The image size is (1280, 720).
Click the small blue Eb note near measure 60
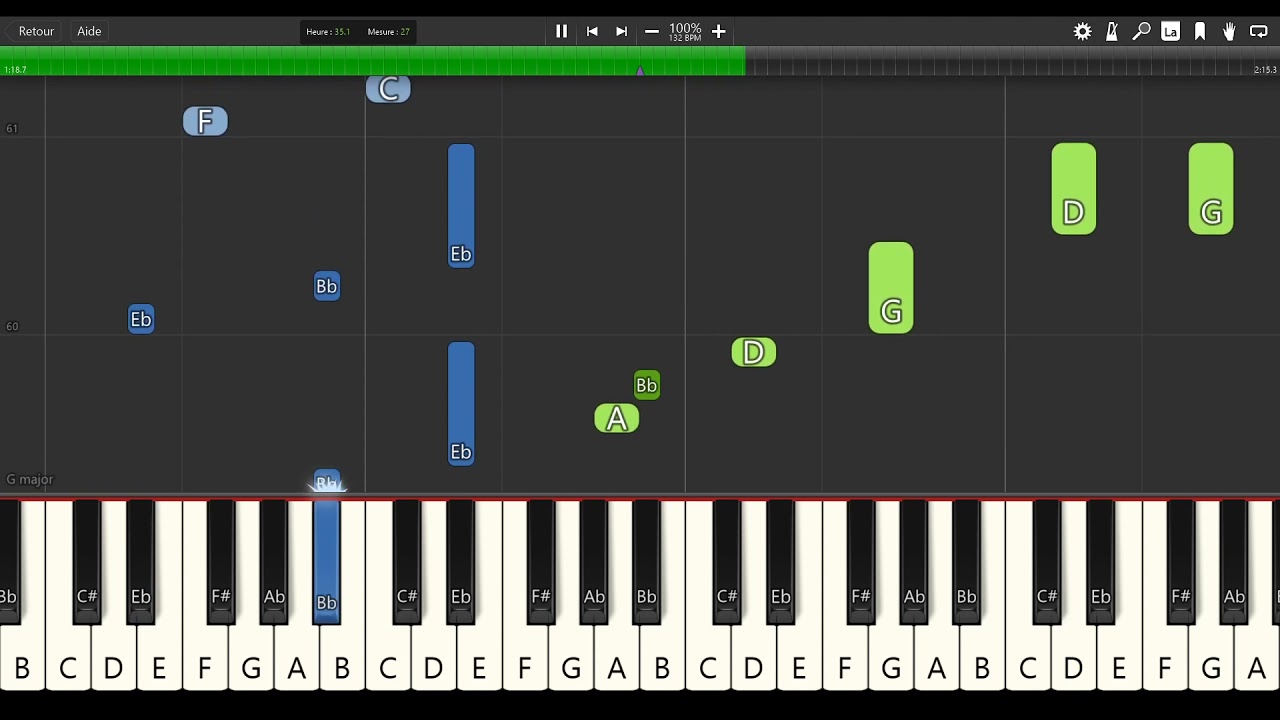click(x=141, y=319)
